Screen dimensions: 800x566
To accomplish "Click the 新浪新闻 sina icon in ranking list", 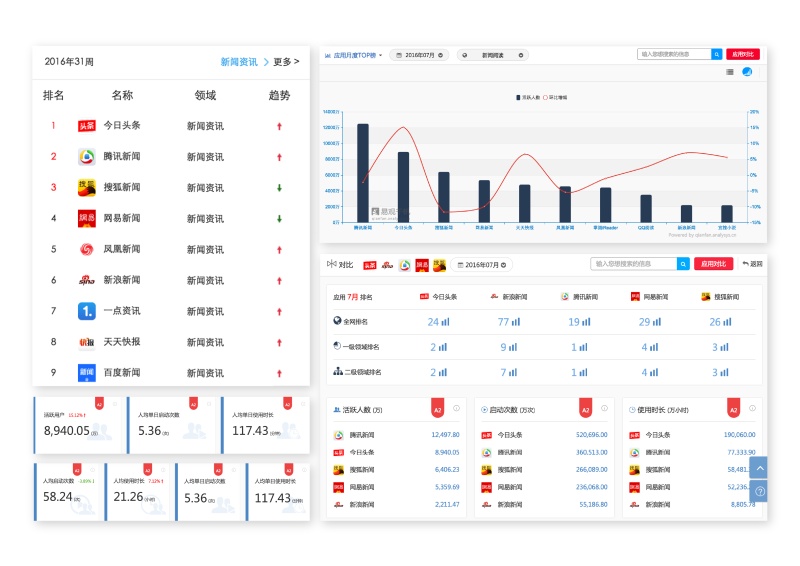I will point(87,280).
